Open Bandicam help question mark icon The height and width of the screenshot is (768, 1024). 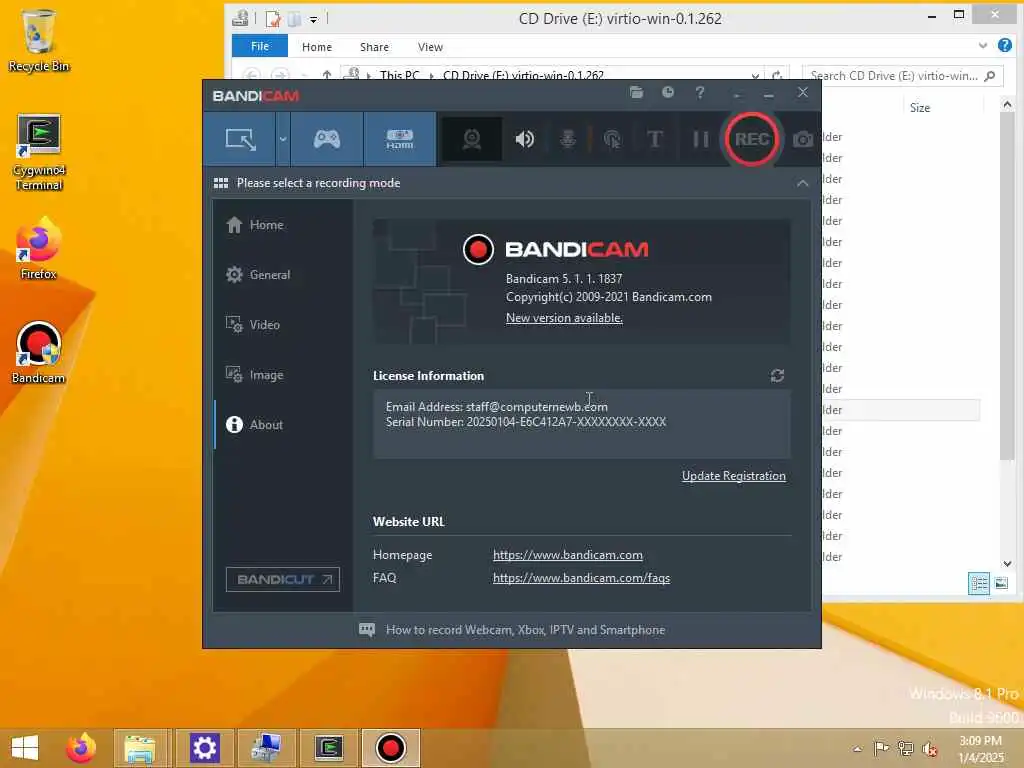pos(699,92)
